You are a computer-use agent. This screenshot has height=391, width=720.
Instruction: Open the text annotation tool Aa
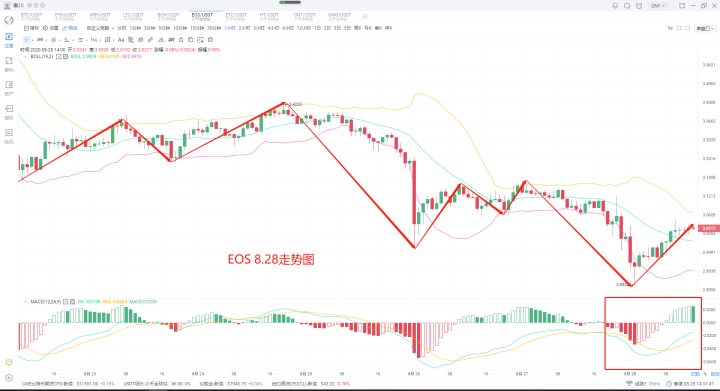pyautogui.click(x=121, y=40)
